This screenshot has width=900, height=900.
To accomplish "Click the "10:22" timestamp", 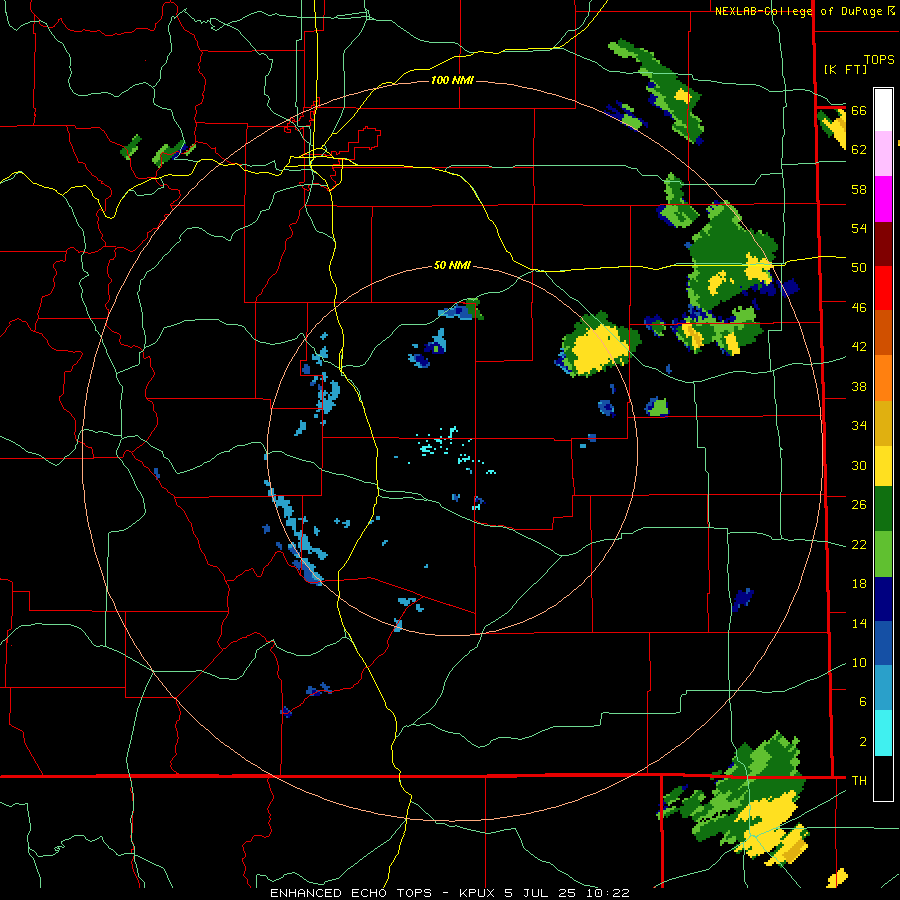I will 608,893.
